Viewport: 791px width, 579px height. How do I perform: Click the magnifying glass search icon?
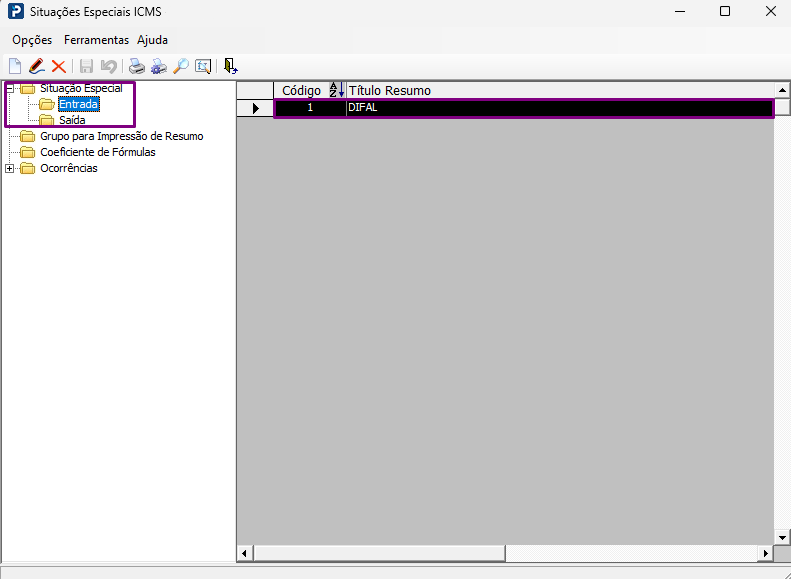click(x=181, y=66)
